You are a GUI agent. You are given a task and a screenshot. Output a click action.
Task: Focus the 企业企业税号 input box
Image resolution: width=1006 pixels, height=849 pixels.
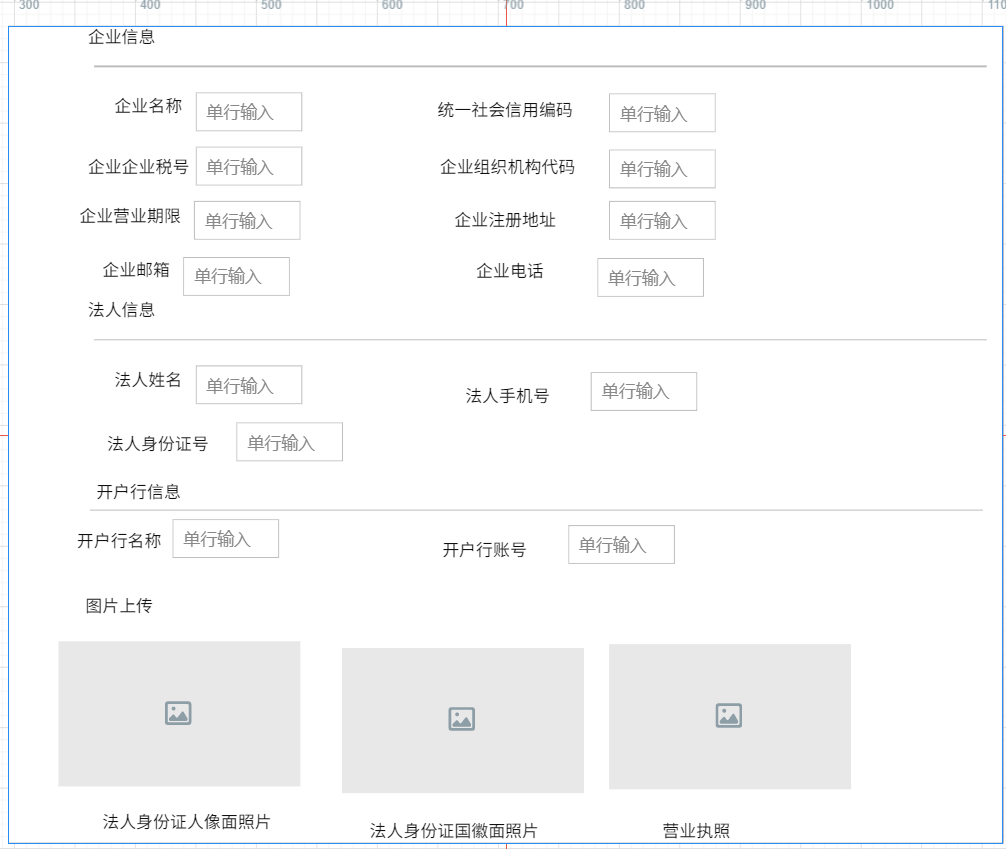[249, 166]
